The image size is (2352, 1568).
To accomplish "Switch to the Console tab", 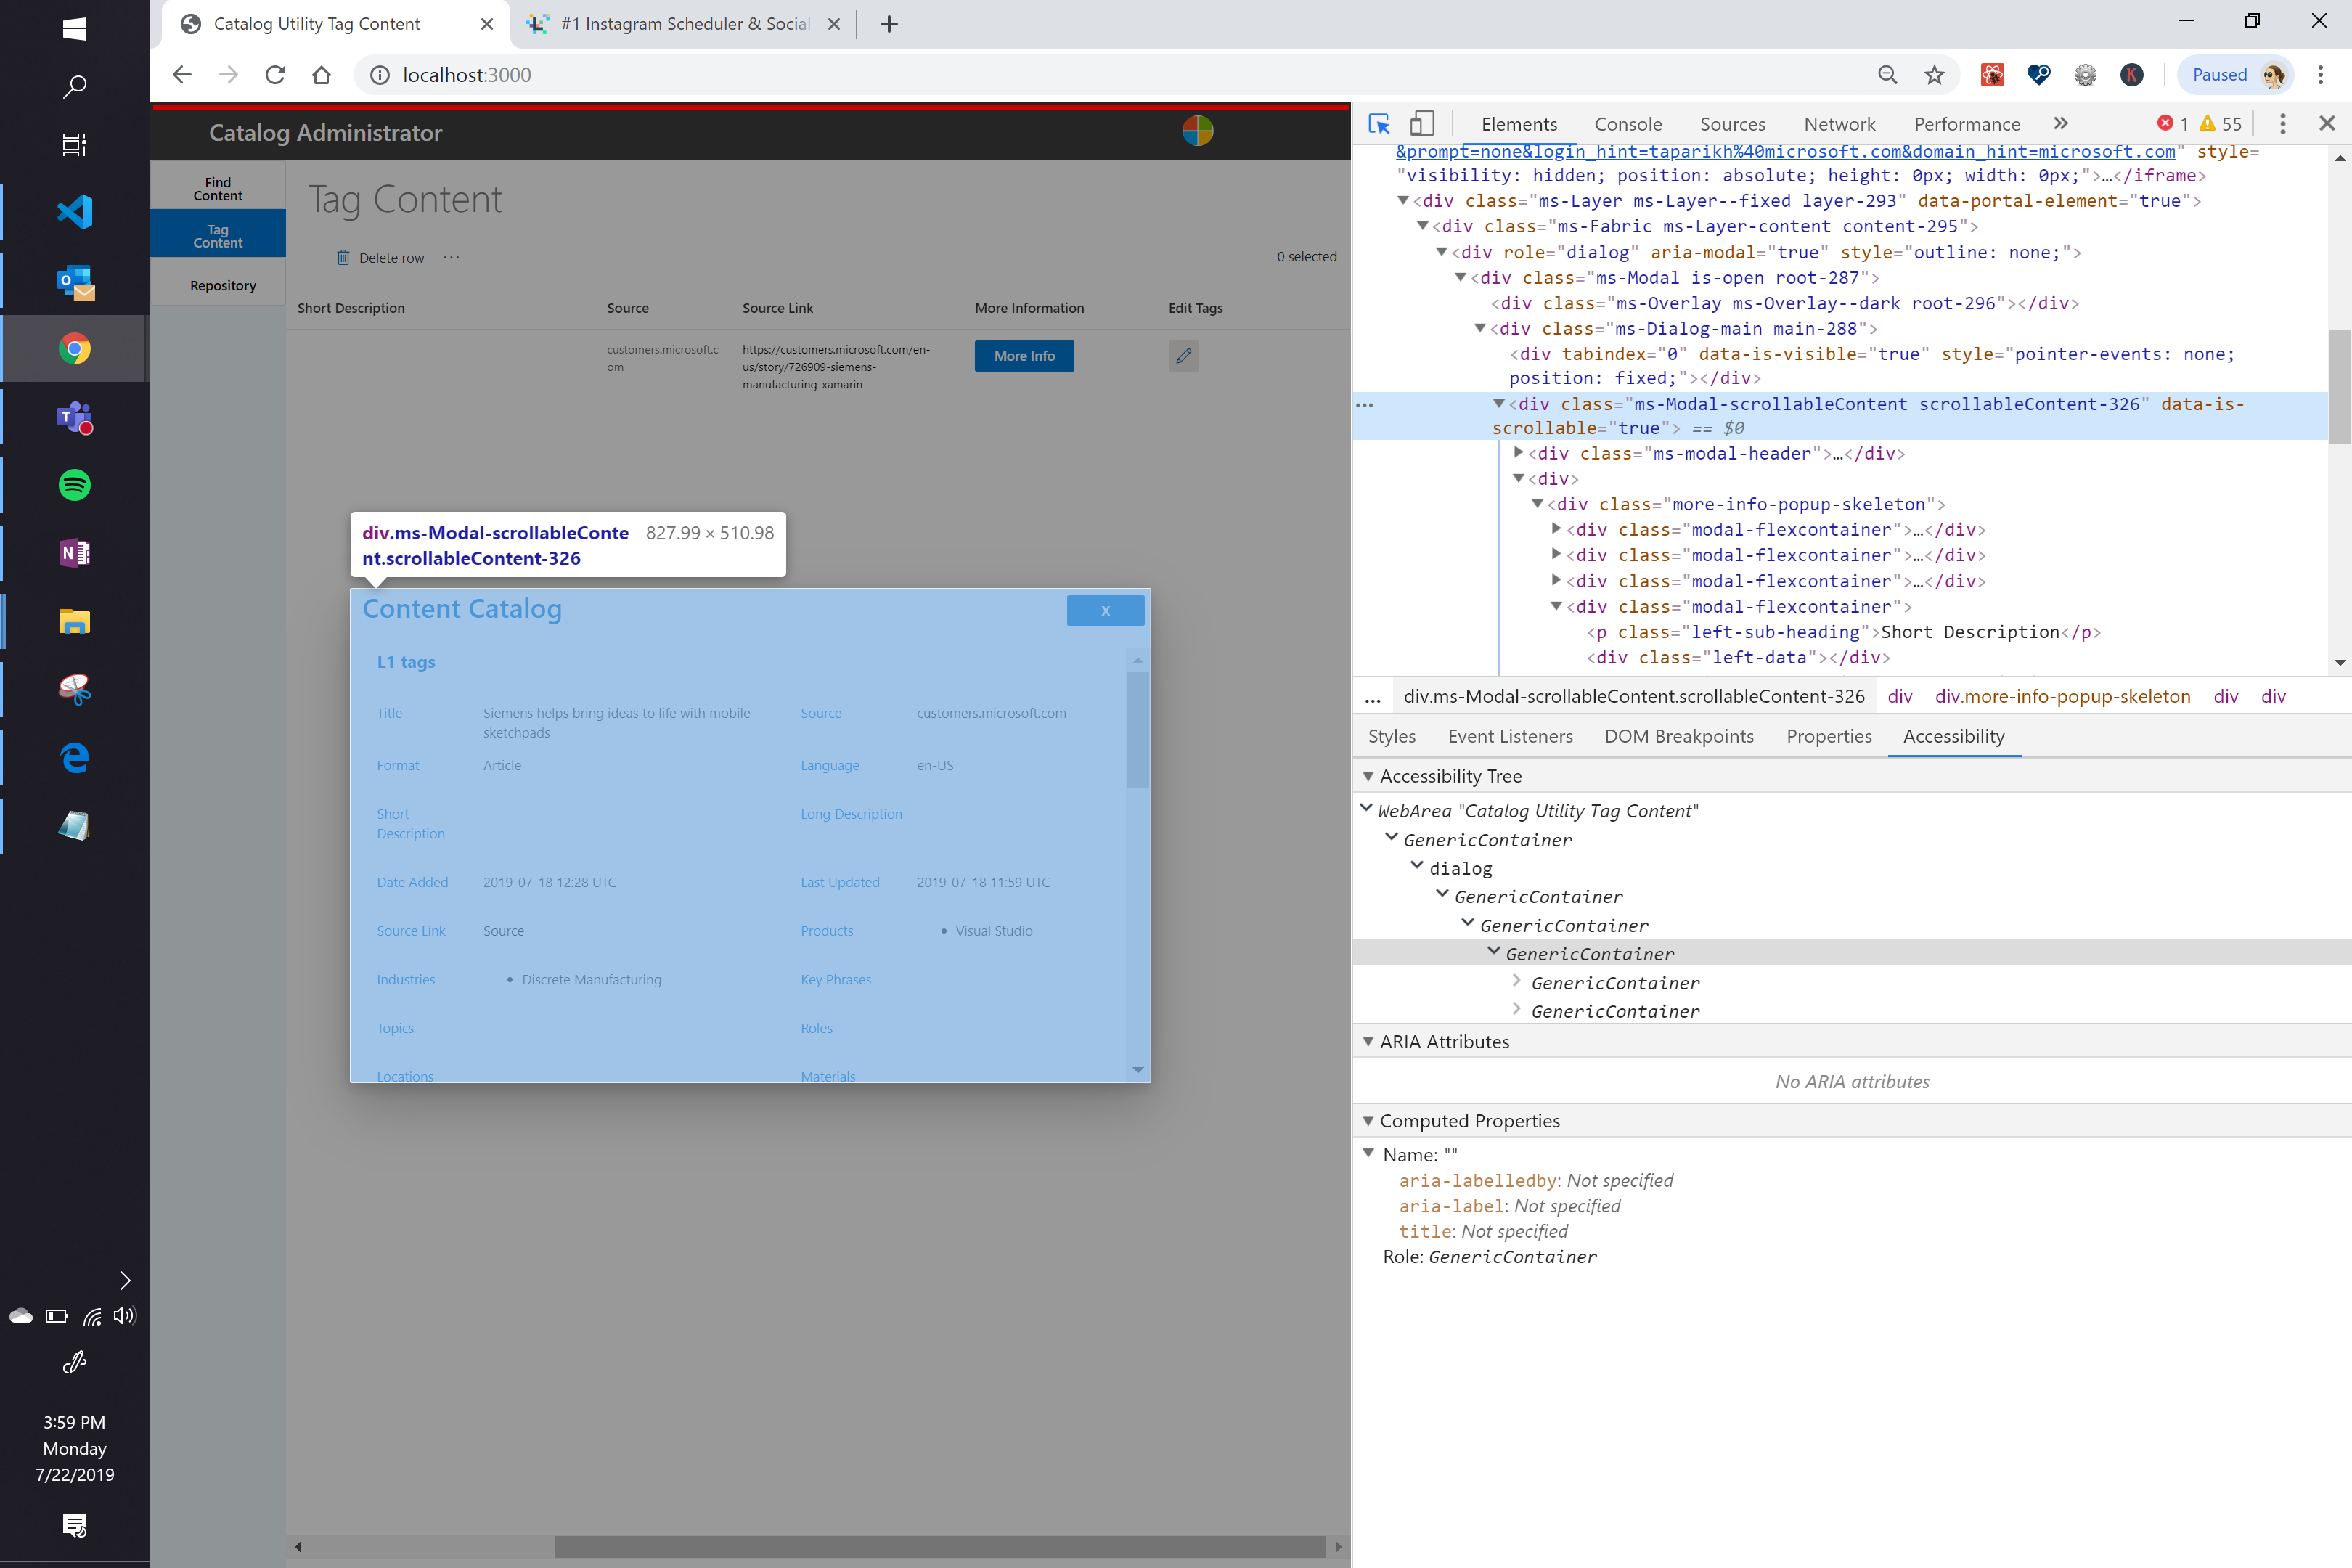I will (1628, 123).
